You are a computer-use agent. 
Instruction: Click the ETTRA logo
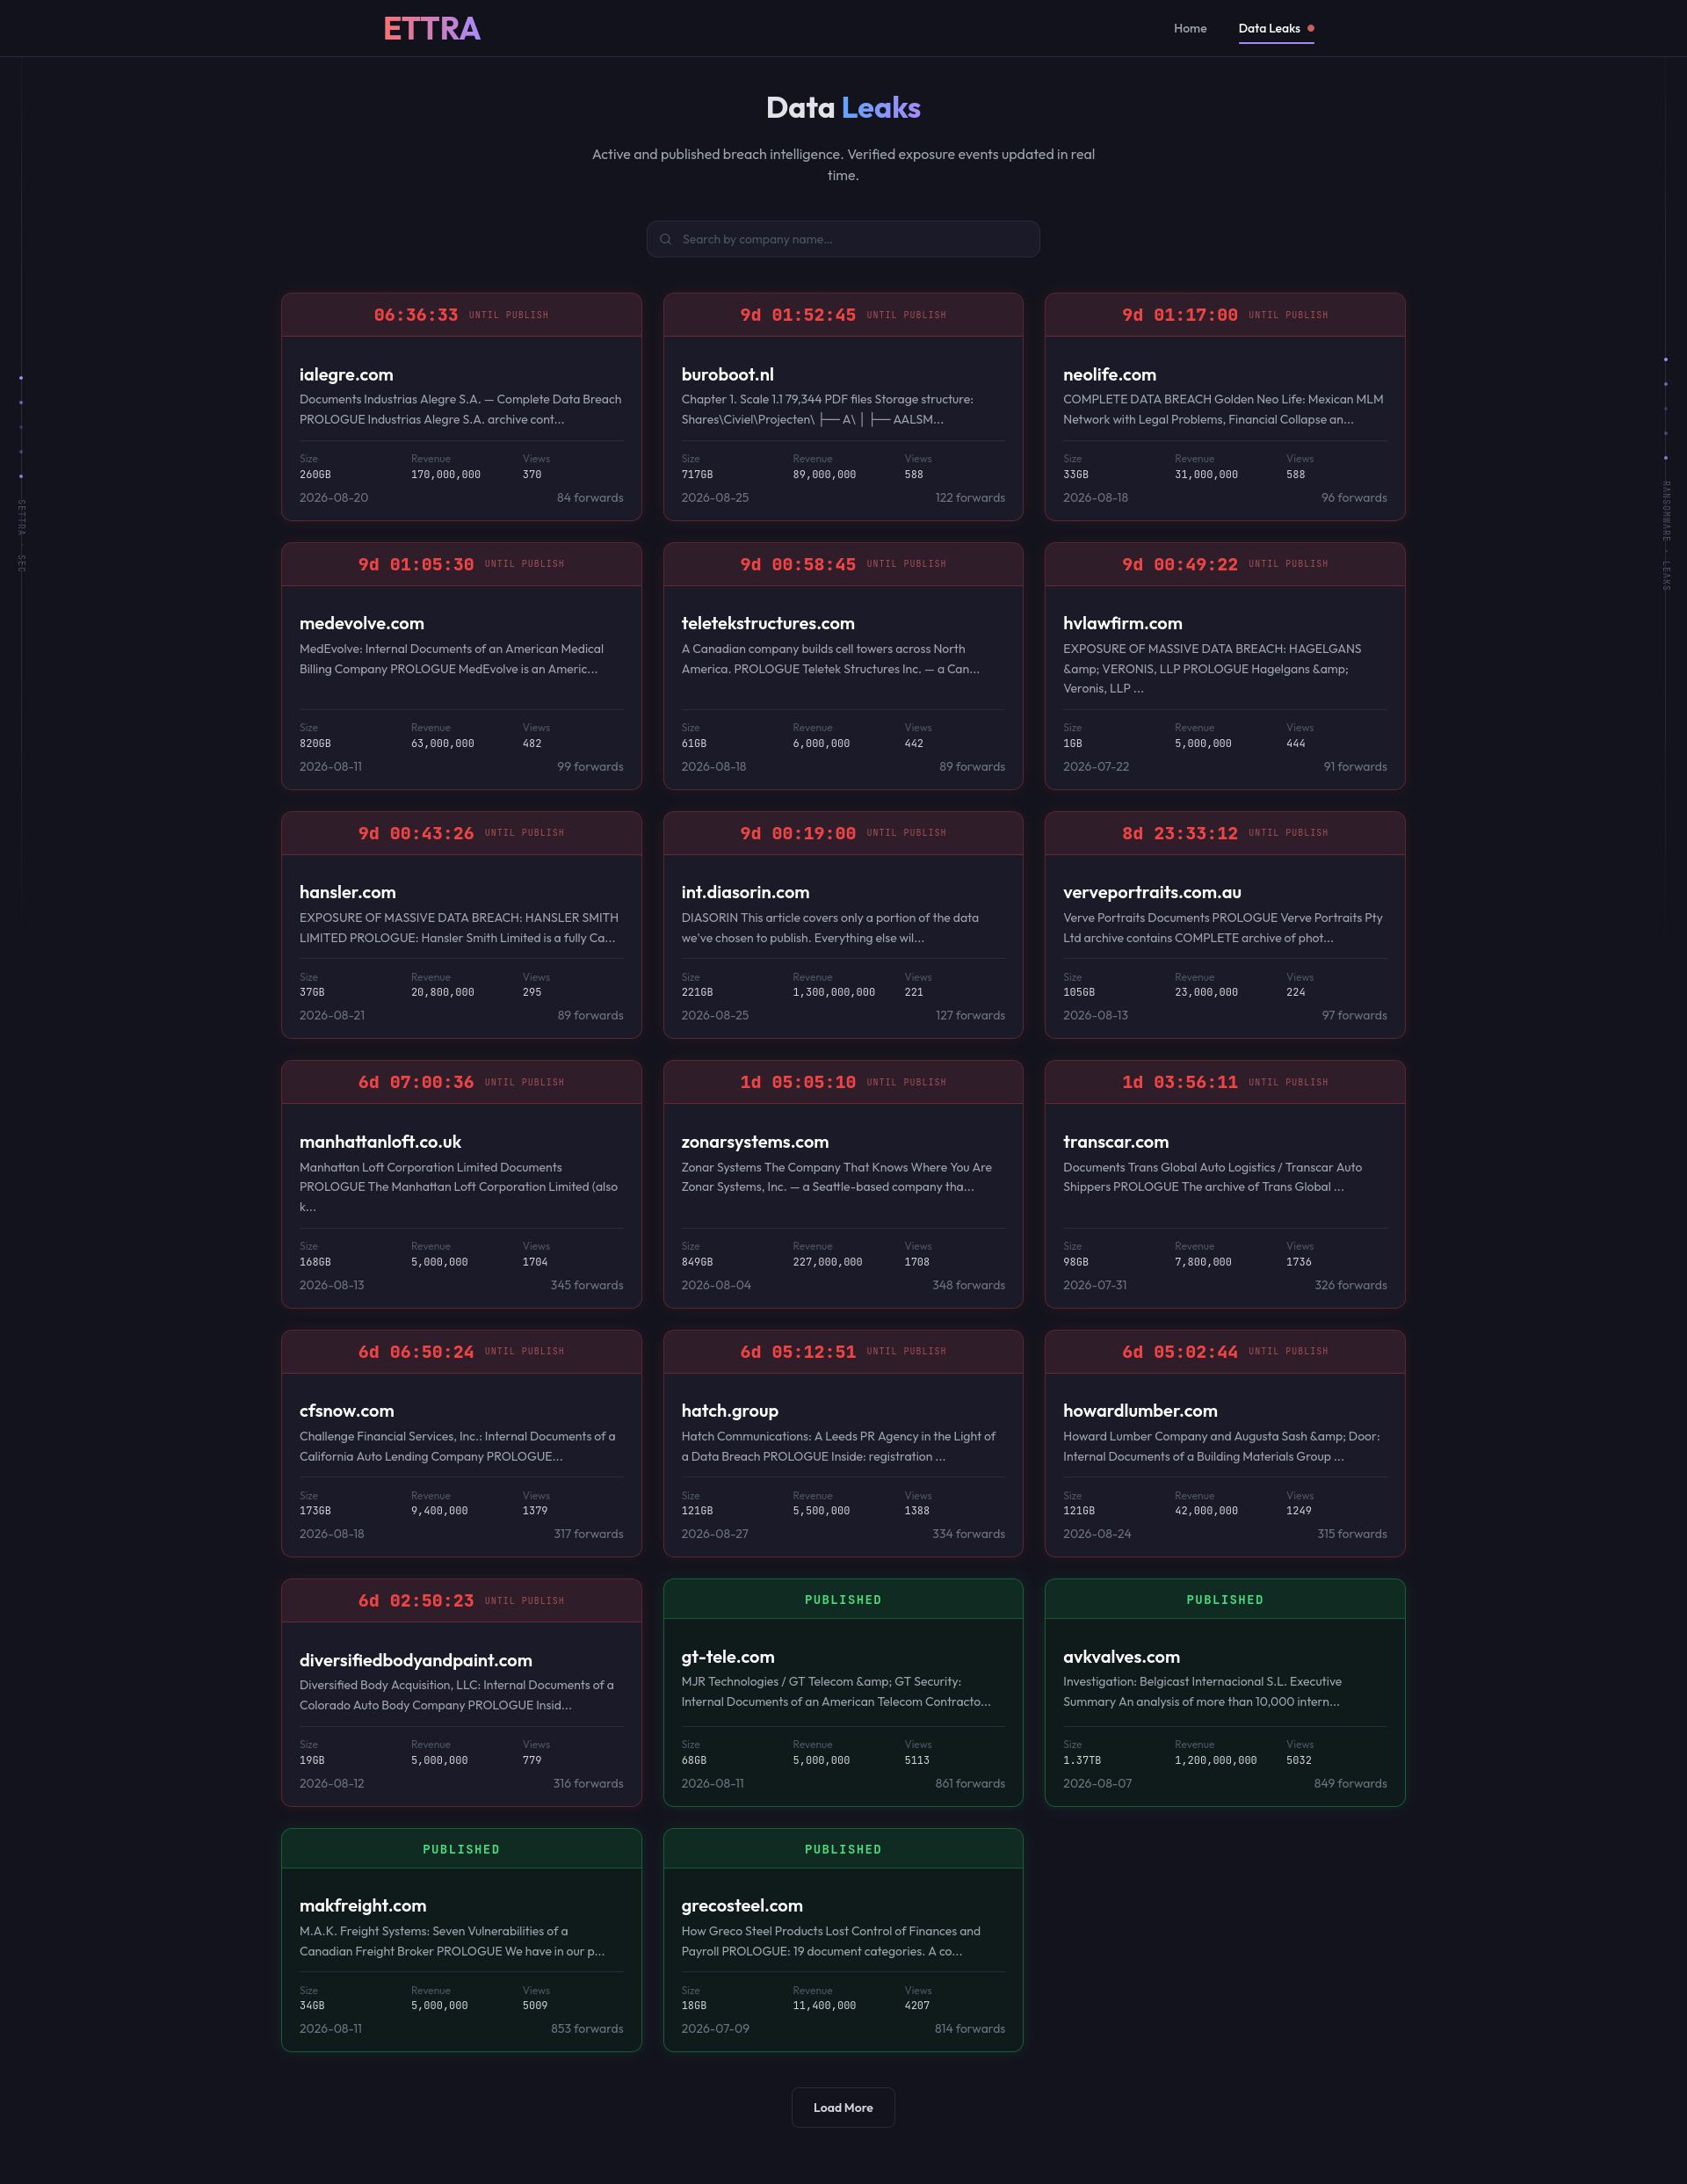[x=431, y=28]
